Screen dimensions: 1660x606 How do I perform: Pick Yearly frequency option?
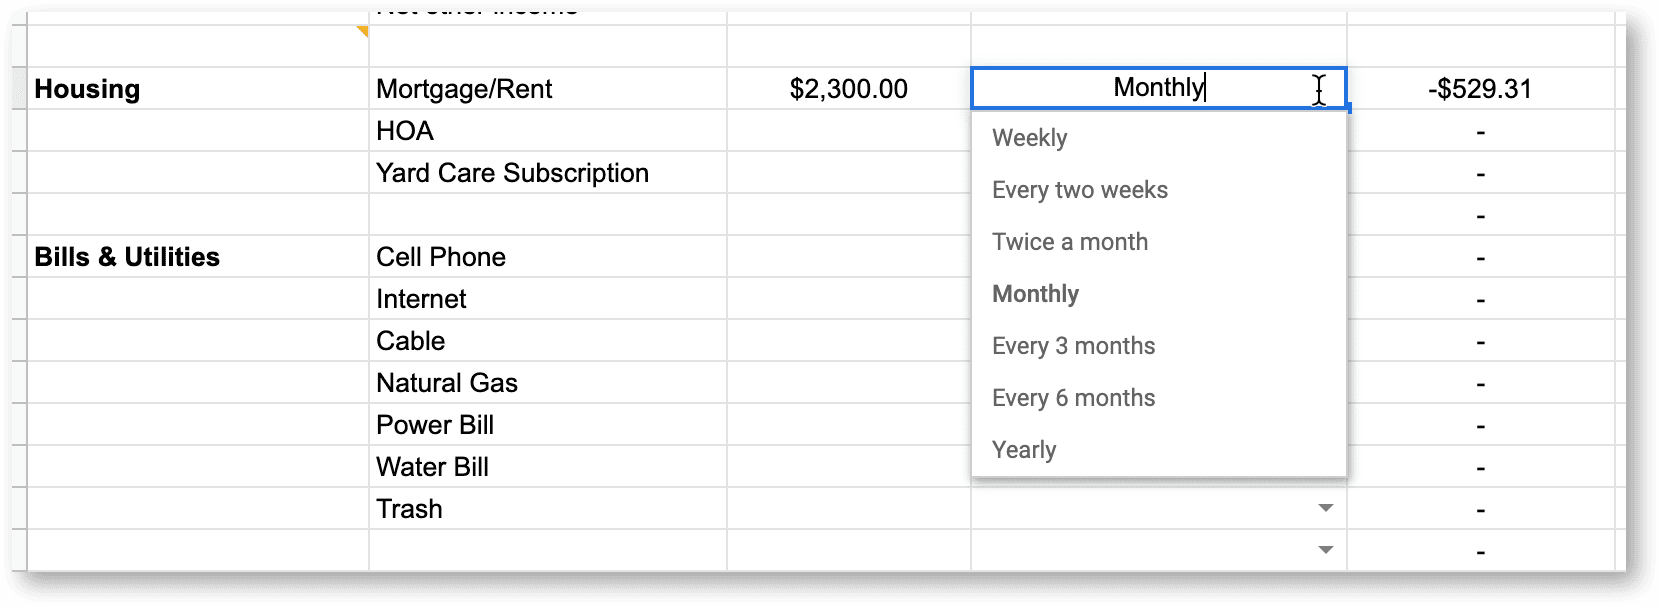coord(1158,450)
